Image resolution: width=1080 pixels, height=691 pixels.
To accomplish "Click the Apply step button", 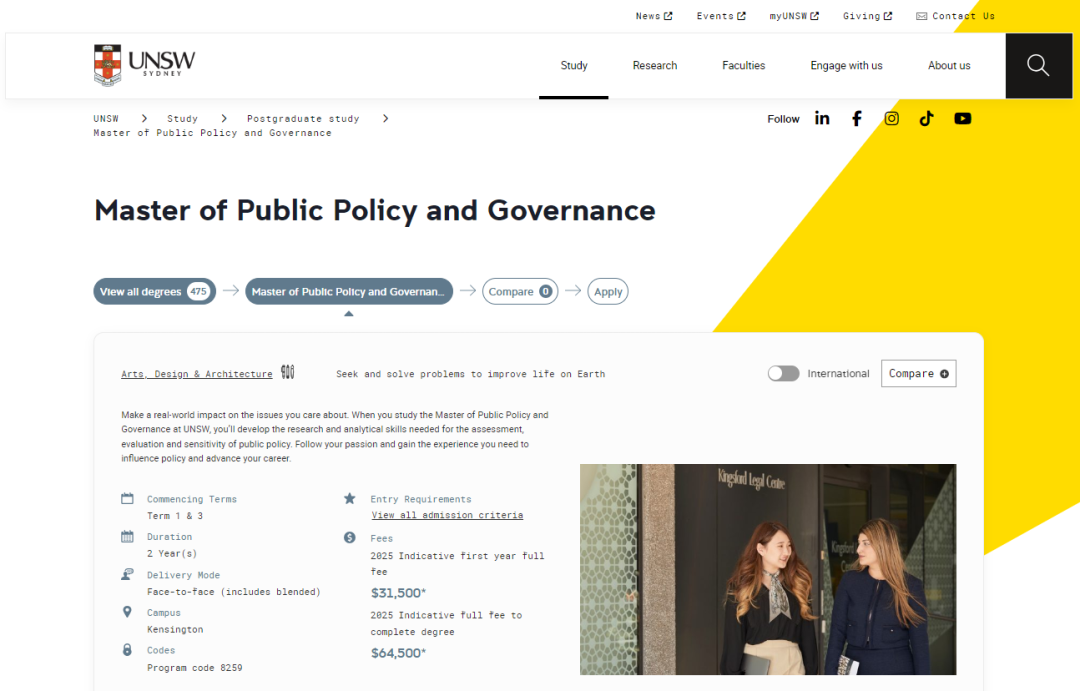I will coord(608,292).
